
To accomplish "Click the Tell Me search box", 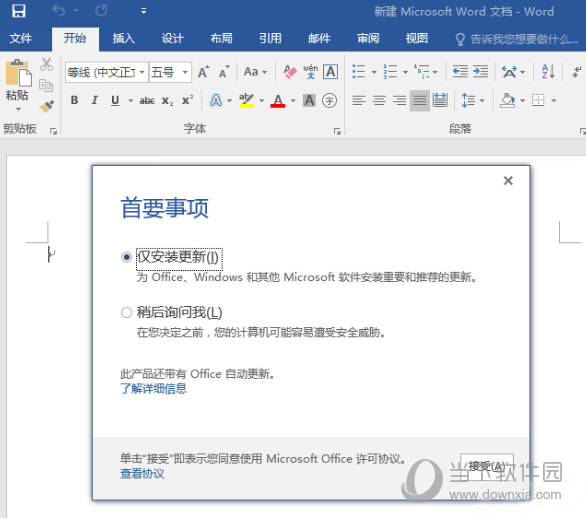I will 517,39.
